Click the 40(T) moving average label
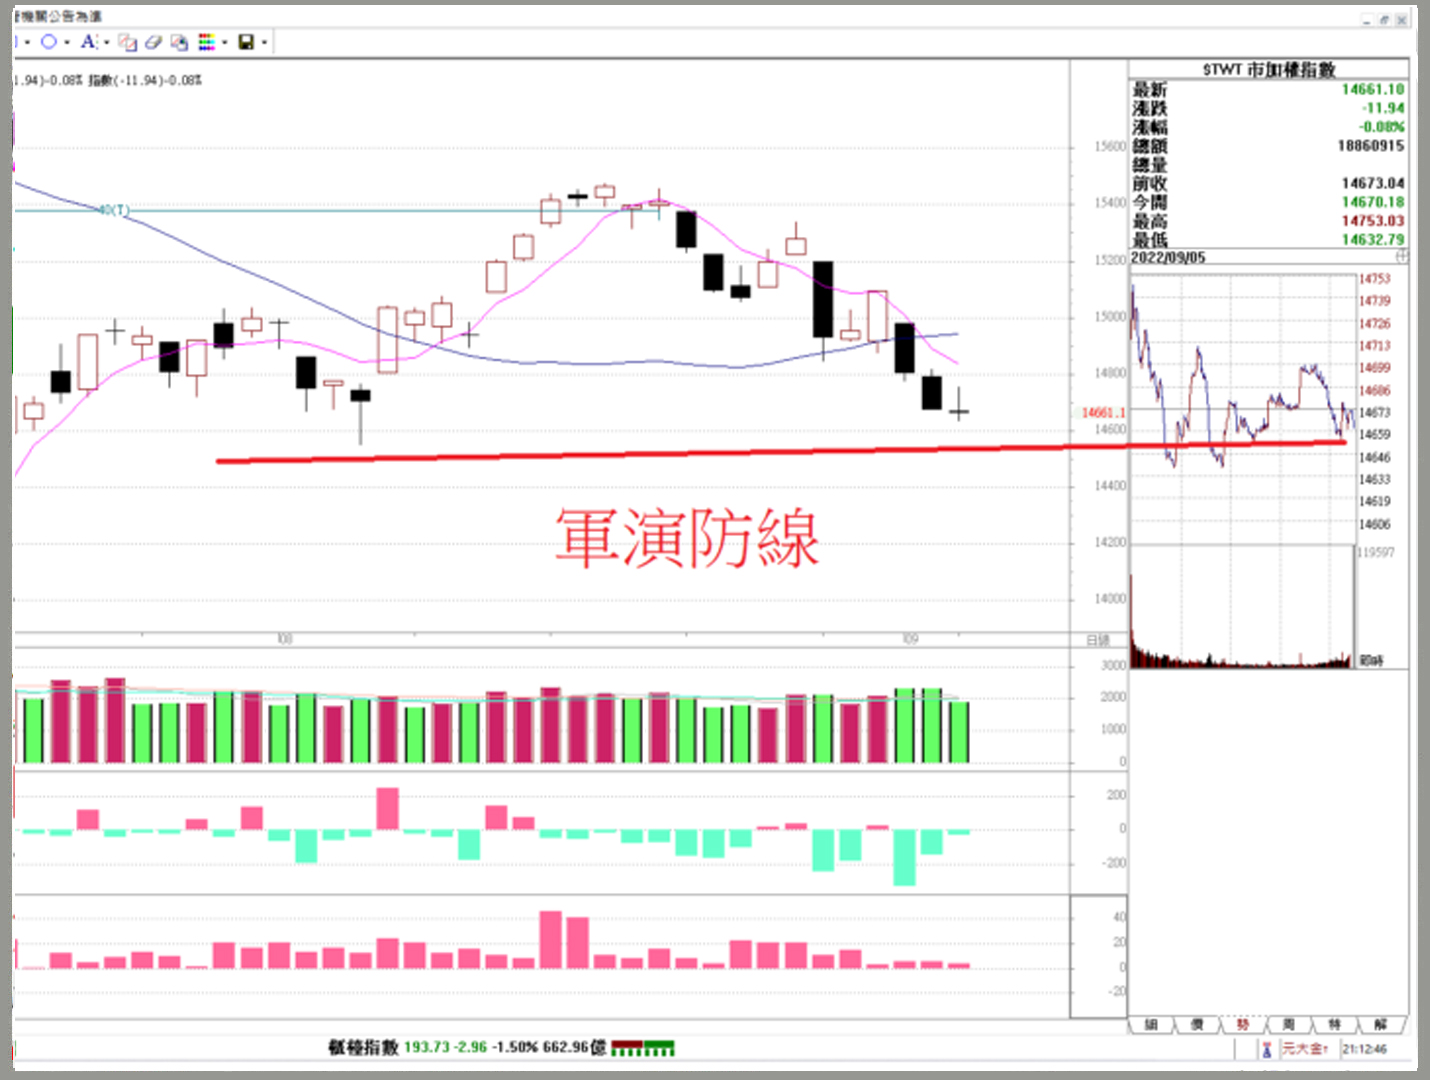The width and height of the screenshot is (1430, 1080). coord(113,210)
